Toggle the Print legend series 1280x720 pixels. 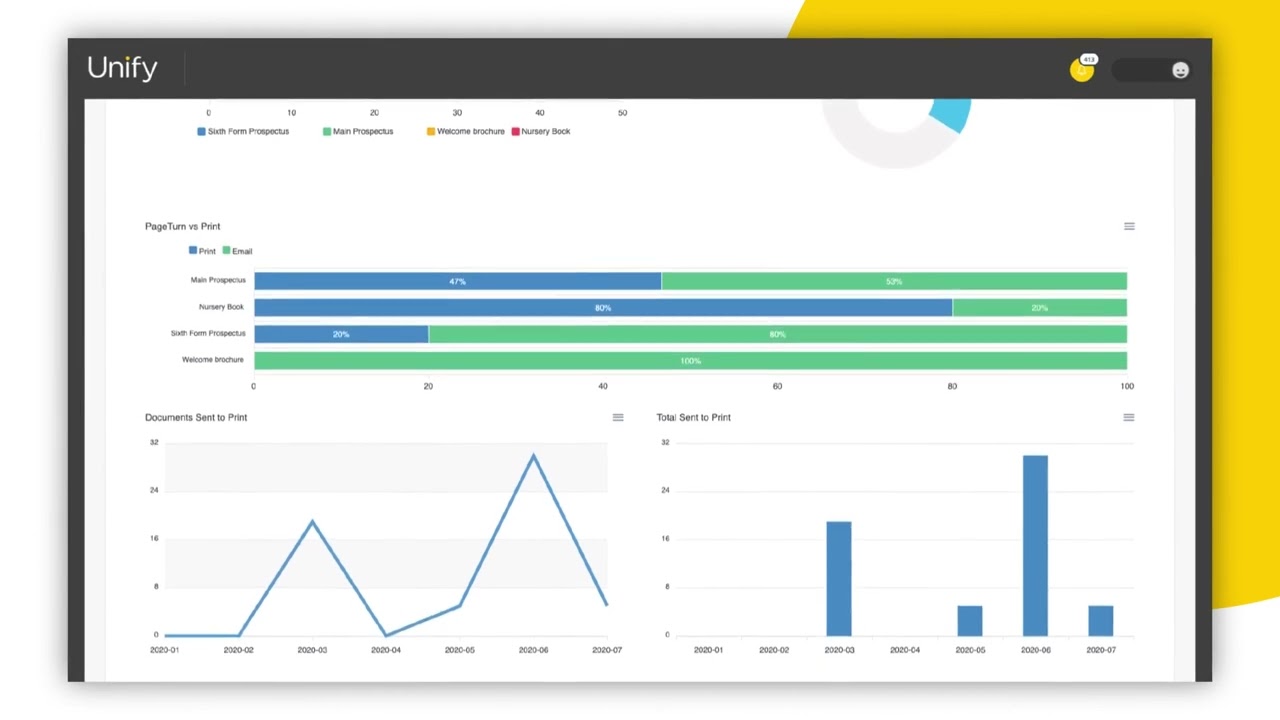point(202,251)
